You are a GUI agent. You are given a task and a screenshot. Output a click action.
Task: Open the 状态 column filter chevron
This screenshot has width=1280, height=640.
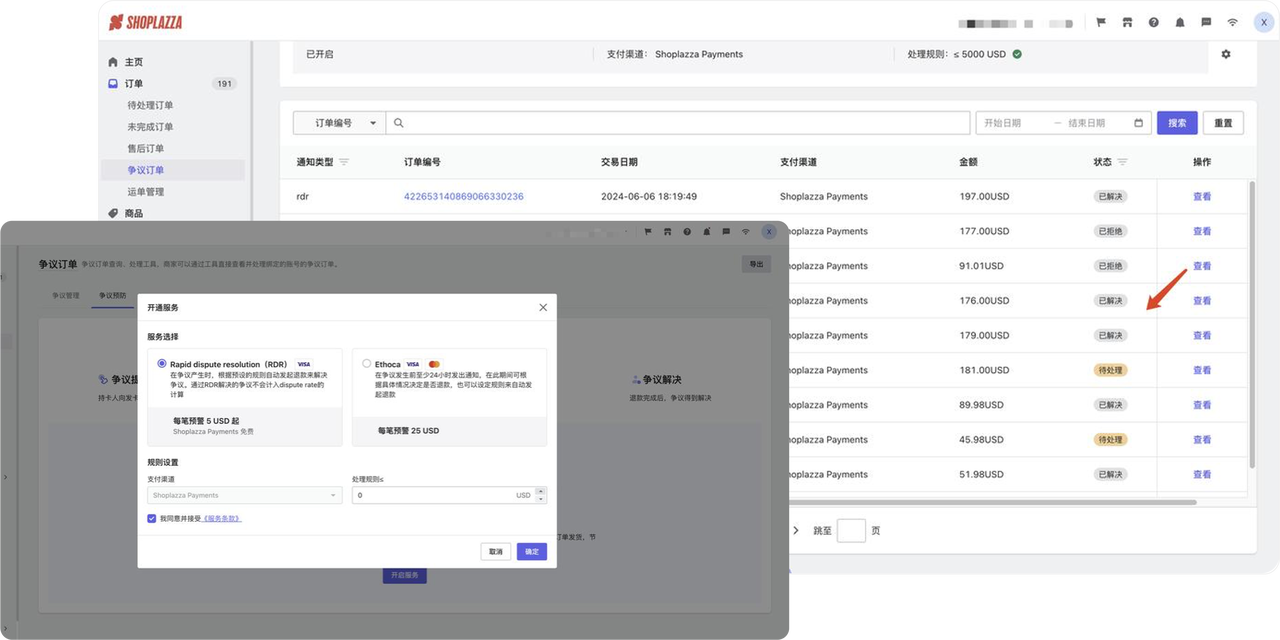click(x=1124, y=162)
